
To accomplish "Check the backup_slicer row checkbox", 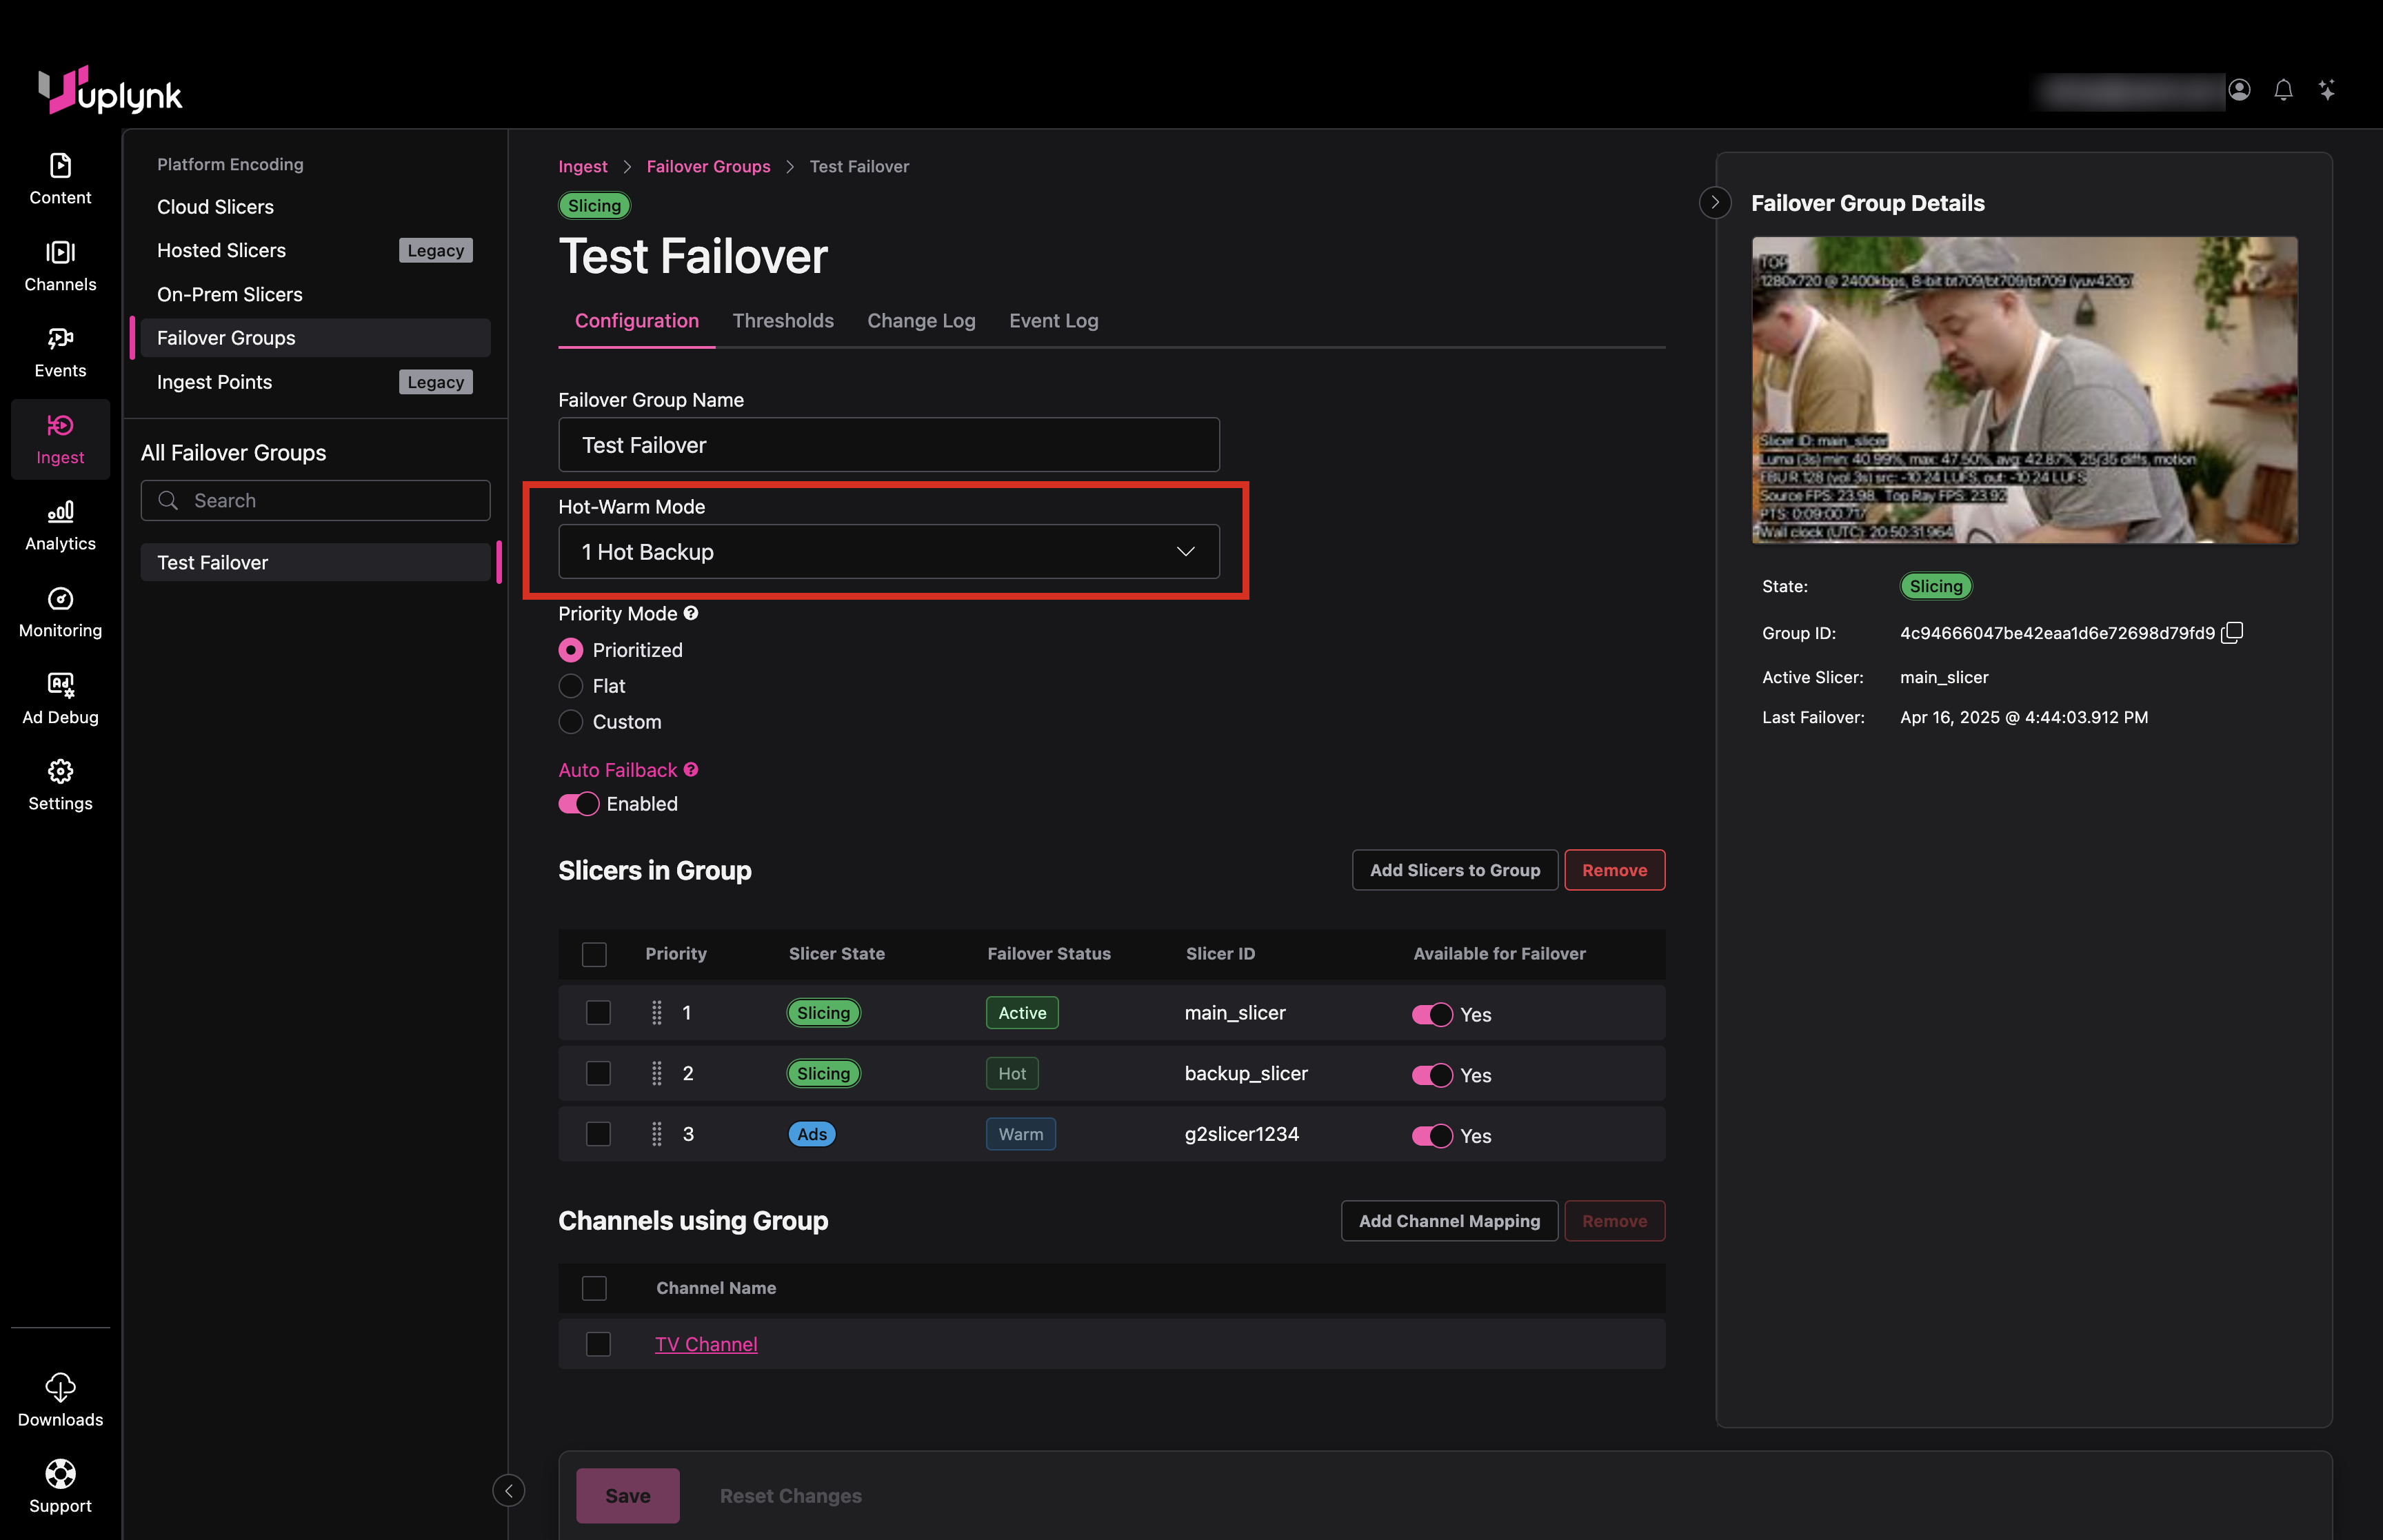I will (598, 1073).
